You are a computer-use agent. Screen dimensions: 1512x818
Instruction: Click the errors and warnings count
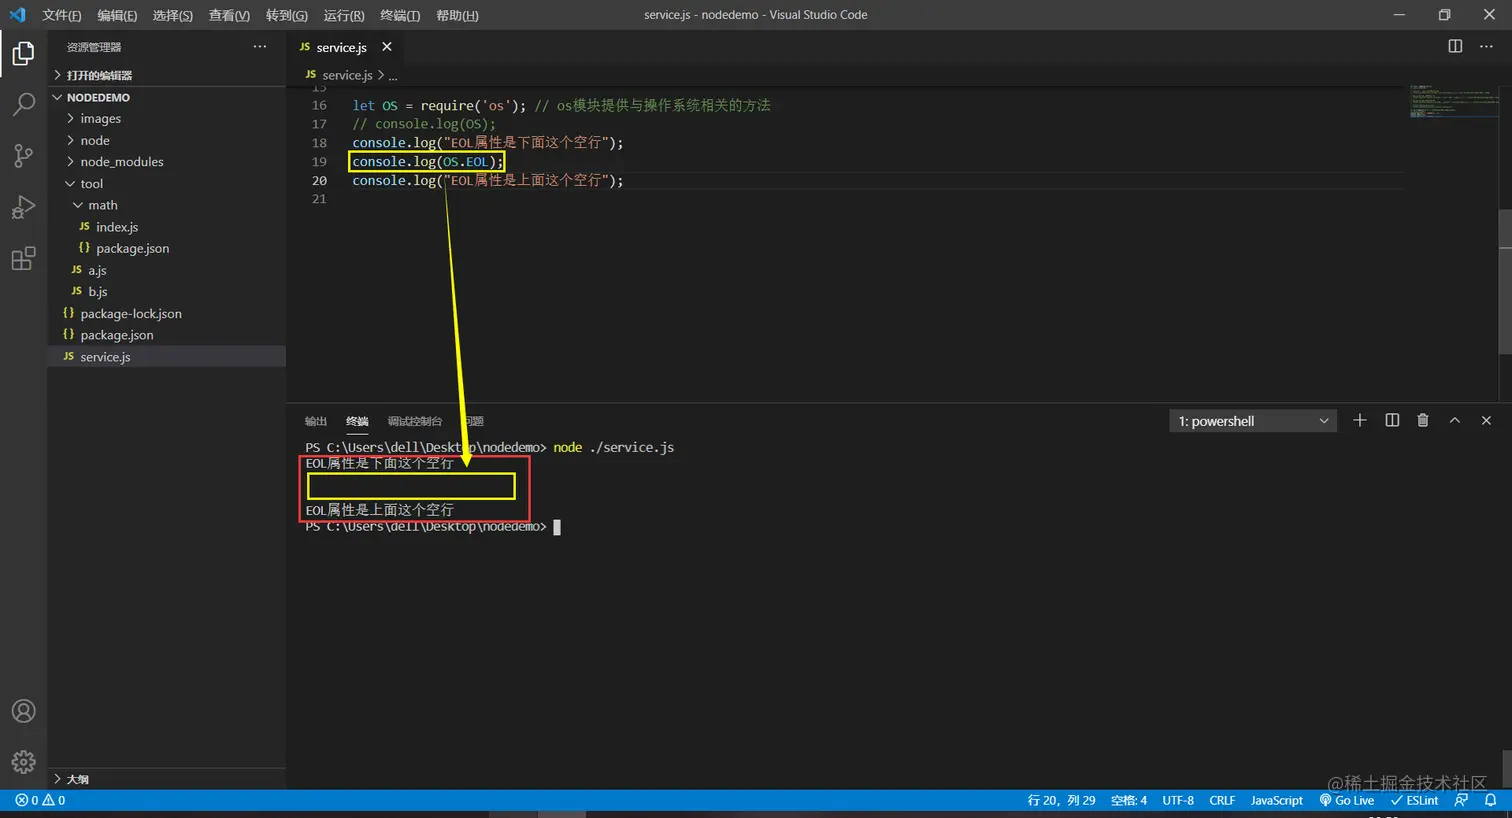pos(40,800)
